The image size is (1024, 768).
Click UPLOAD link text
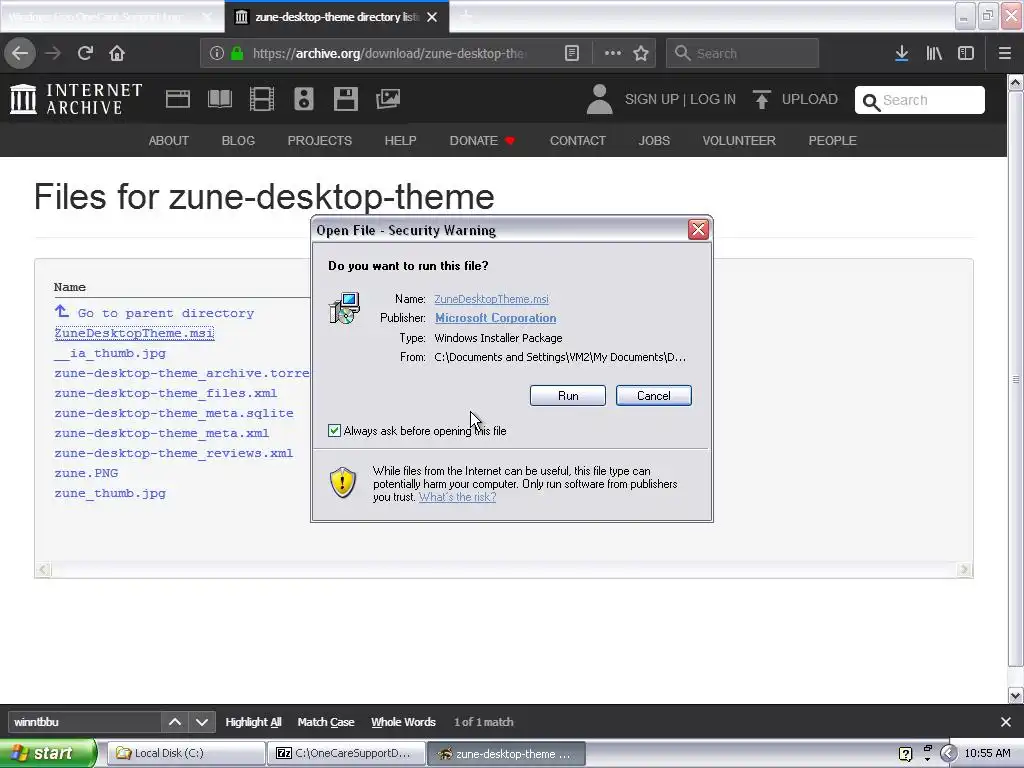pos(810,99)
